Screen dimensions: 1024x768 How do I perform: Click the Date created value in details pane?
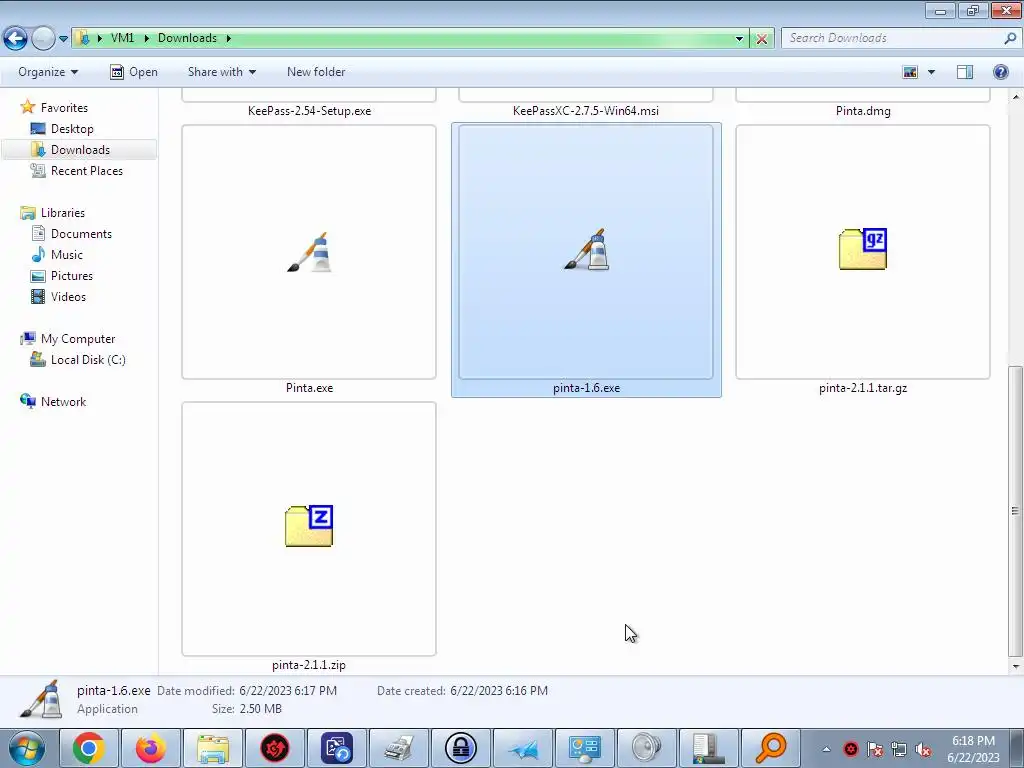pyautogui.click(x=499, y=691)
